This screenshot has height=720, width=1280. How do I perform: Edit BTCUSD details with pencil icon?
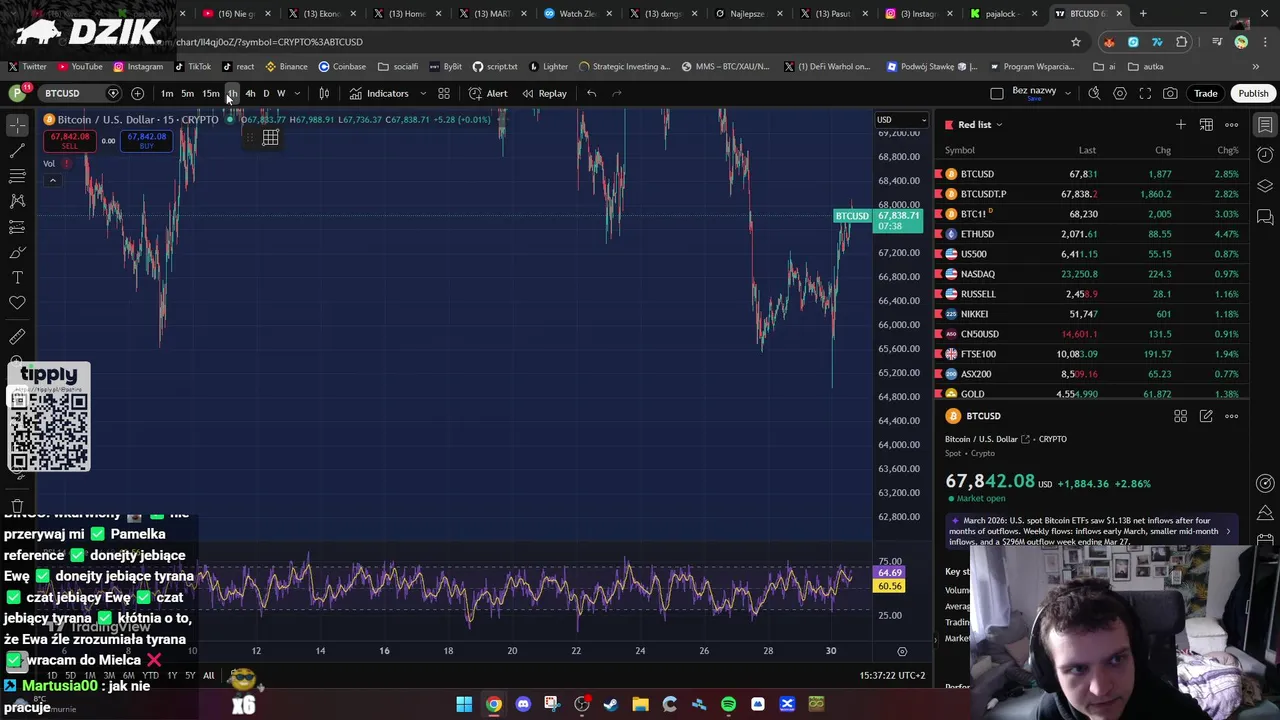[x=1206, y=416]
